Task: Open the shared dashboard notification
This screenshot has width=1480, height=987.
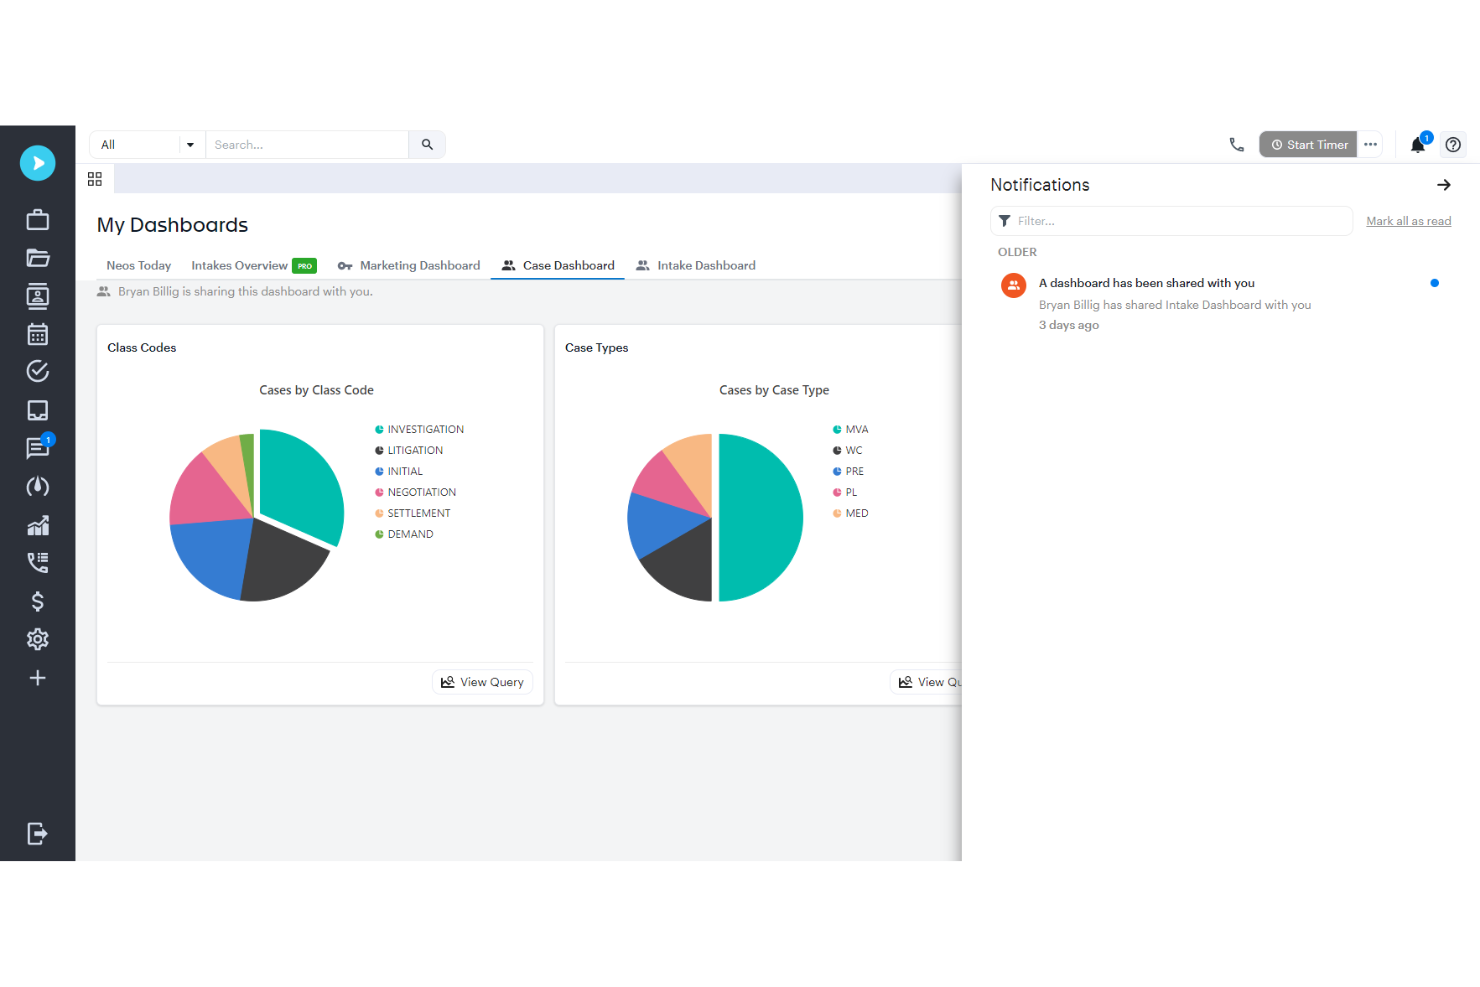Action: 1220,304
